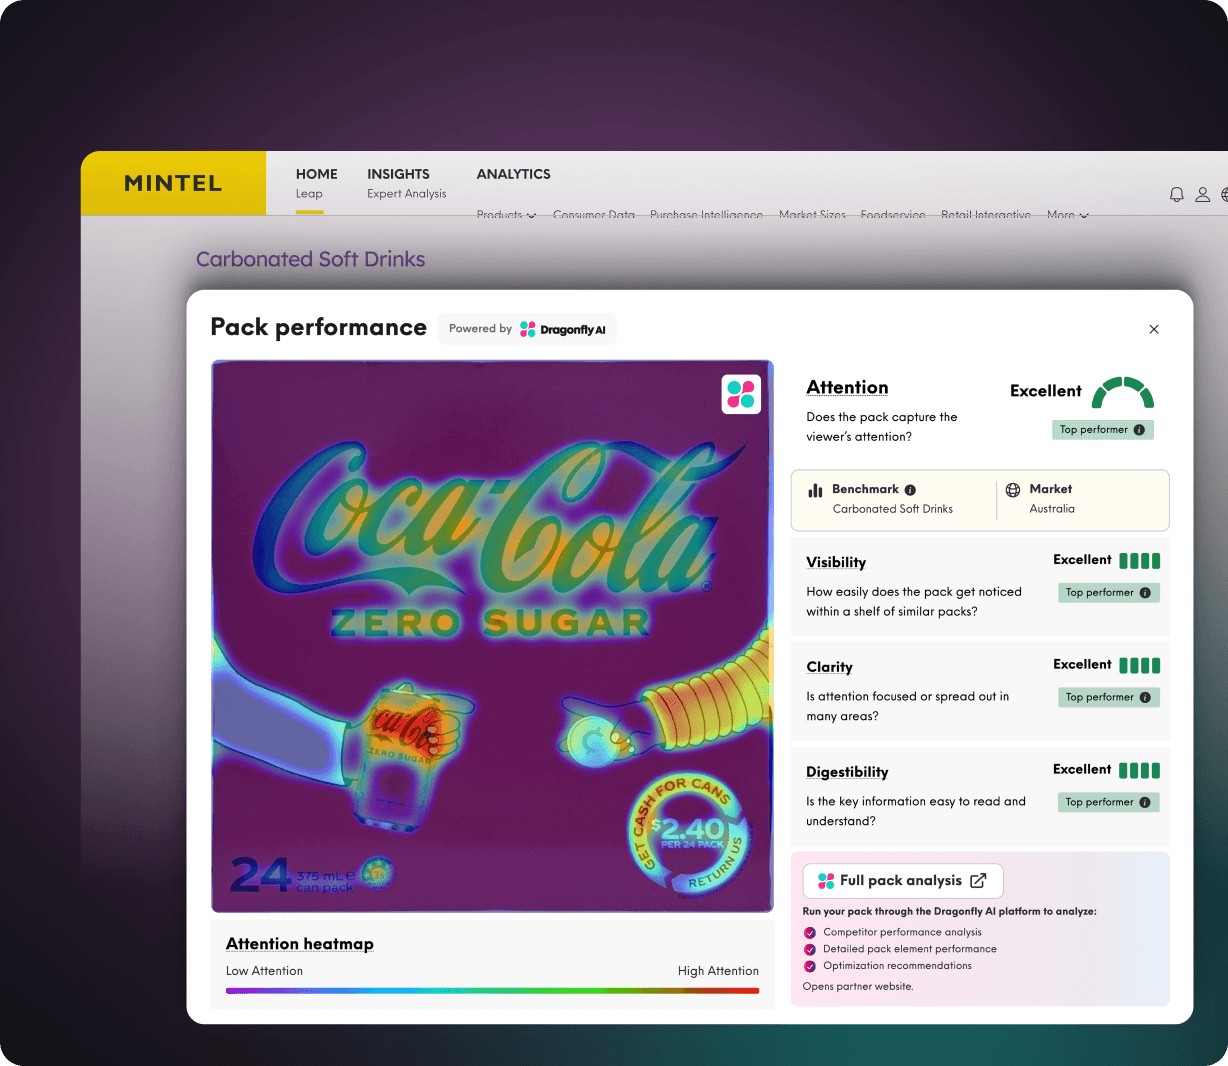The width and height of the screenshot is (1228, 1066).
Task: Click the Digestibility heading link
Action: pyautogui.click(x=847, y=772)
